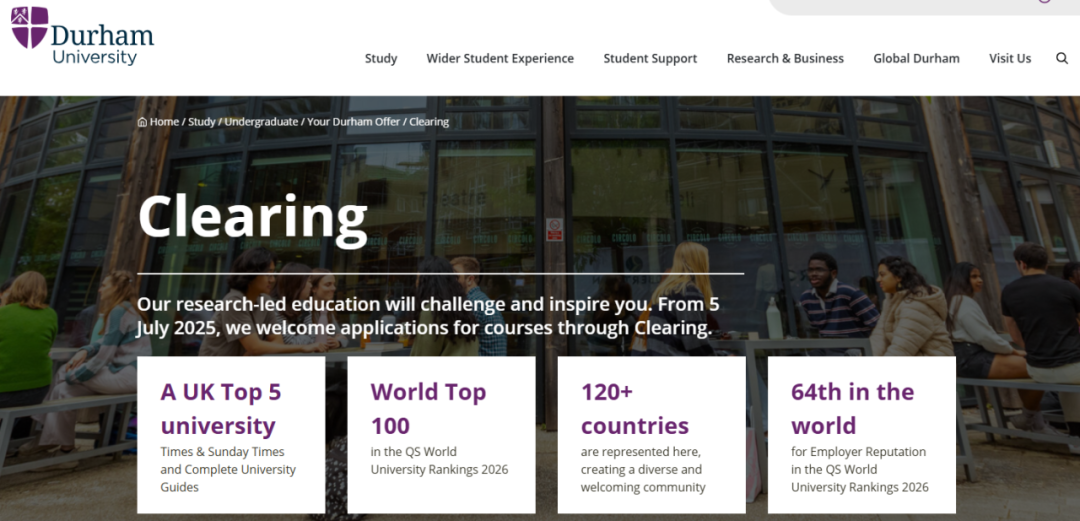Click 'are represented here' description text

(643, 469)
